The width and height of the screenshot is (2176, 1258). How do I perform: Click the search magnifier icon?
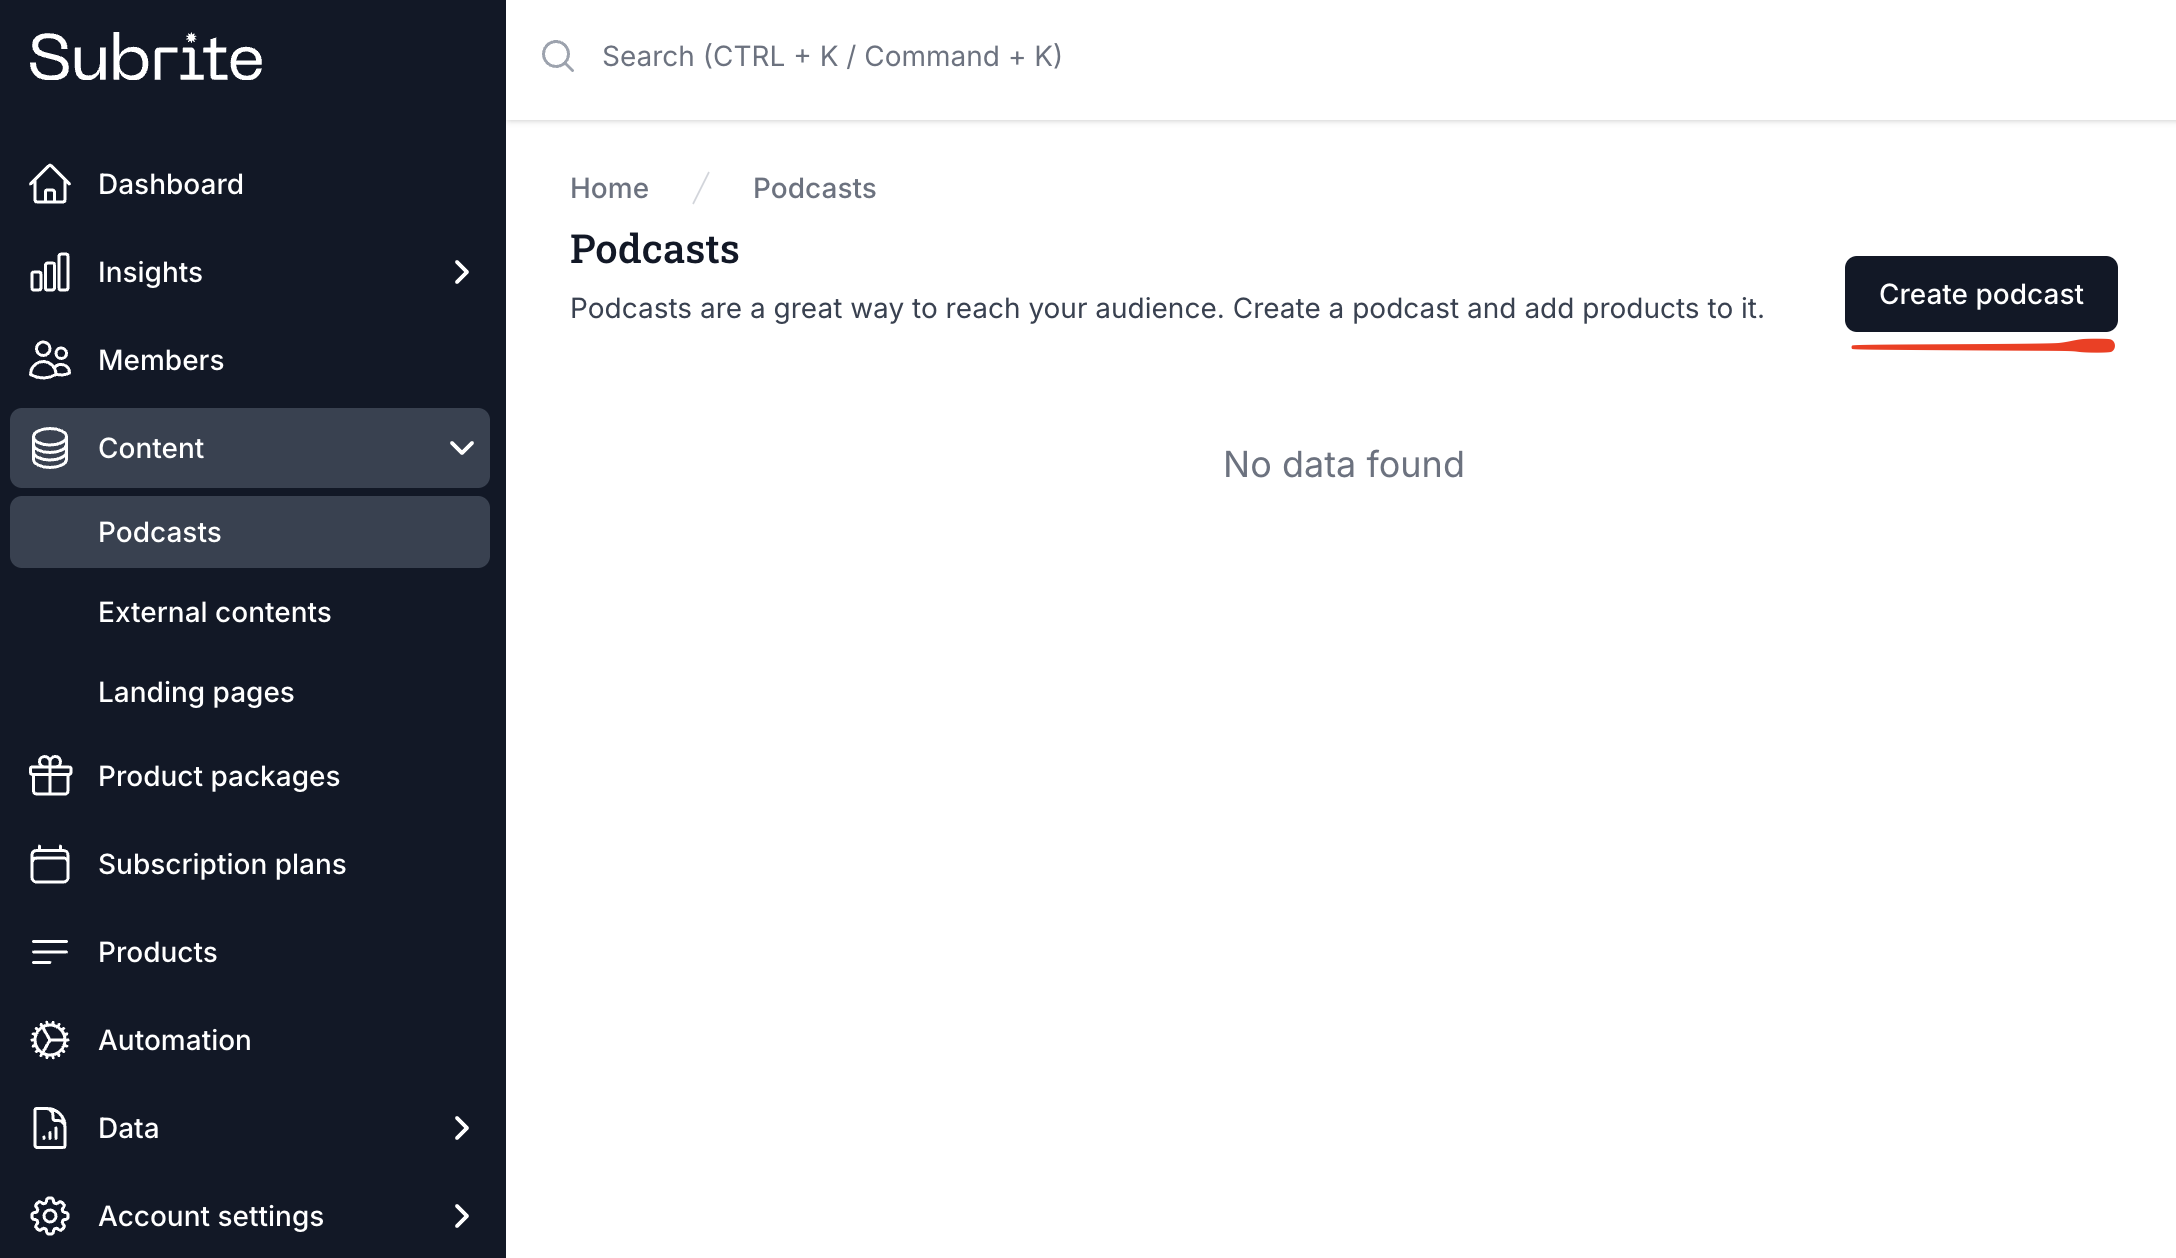[558, 56]
